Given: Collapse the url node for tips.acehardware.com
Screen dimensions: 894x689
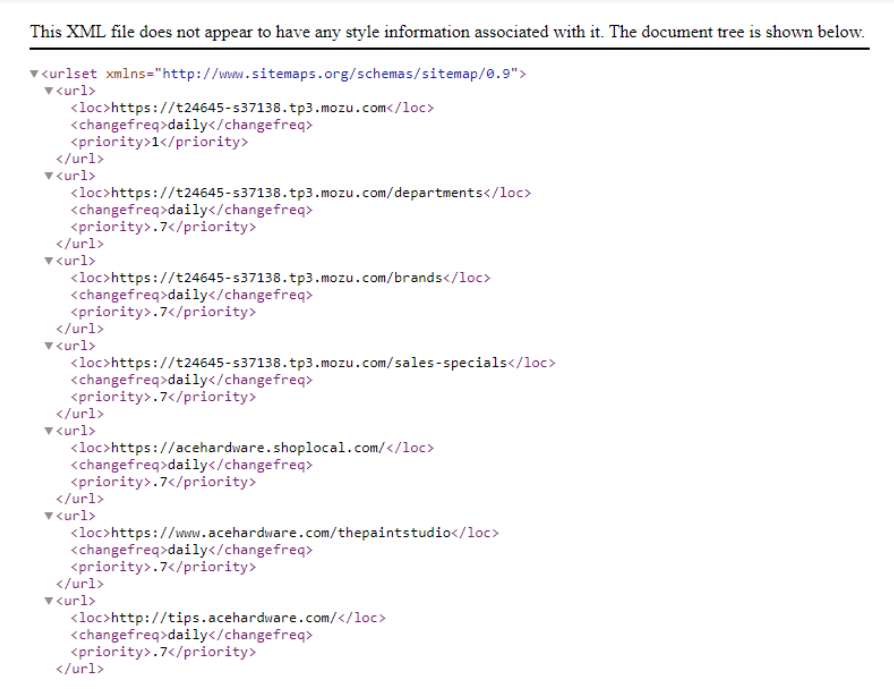Looking at the screenshot, I should pyautogui.click(x=49, y=601).
